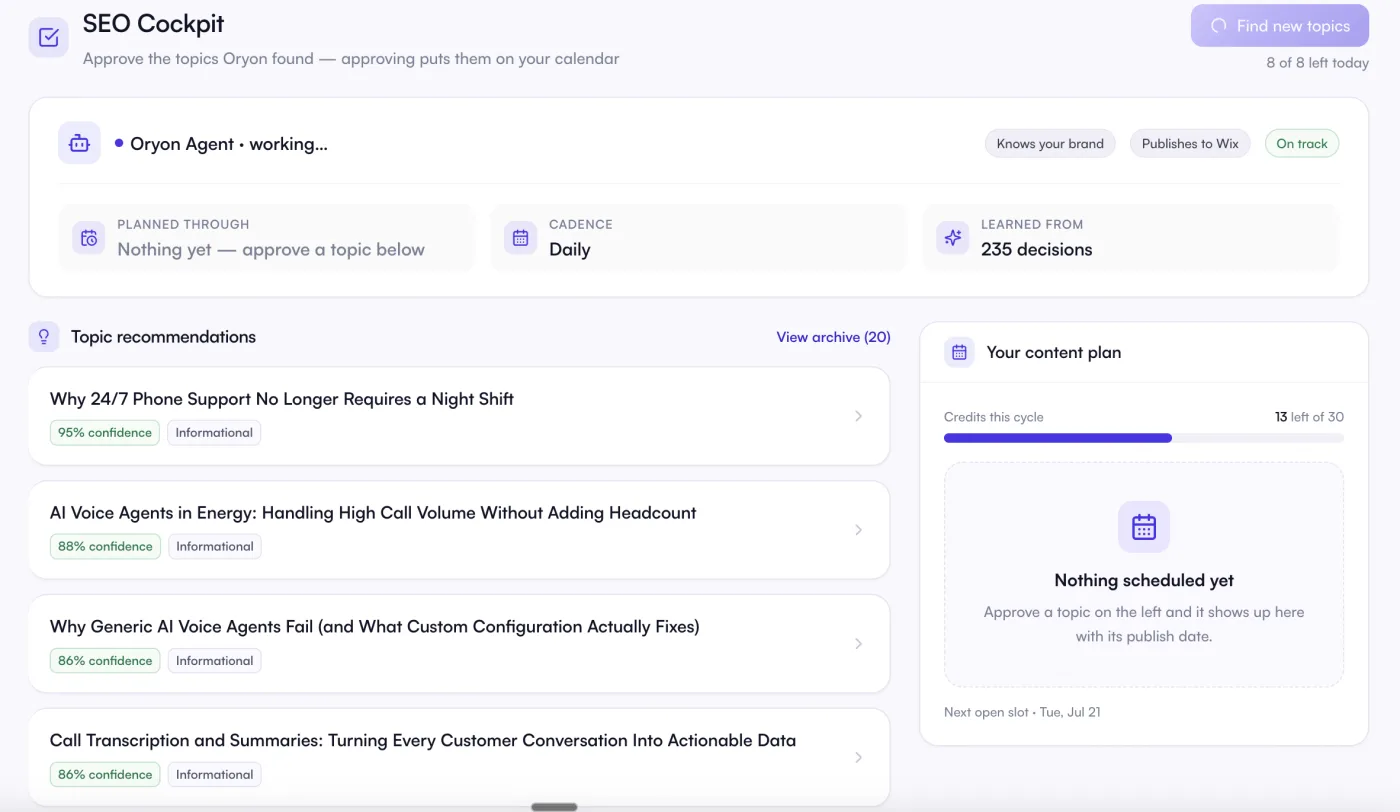The image size is (1400, 812).
Task: Click 86% confidence on Call Transcription card
Action: 105,775
